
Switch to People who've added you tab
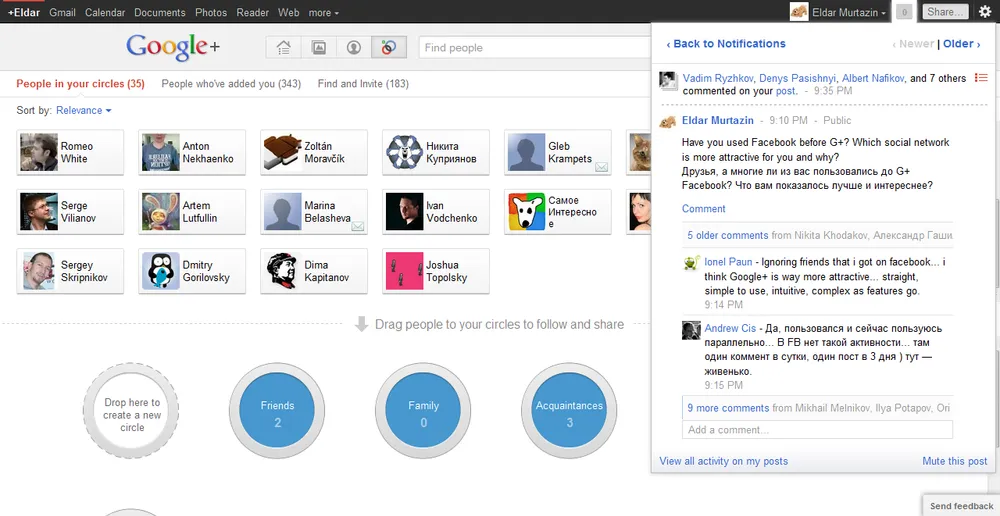coord(231,84)
